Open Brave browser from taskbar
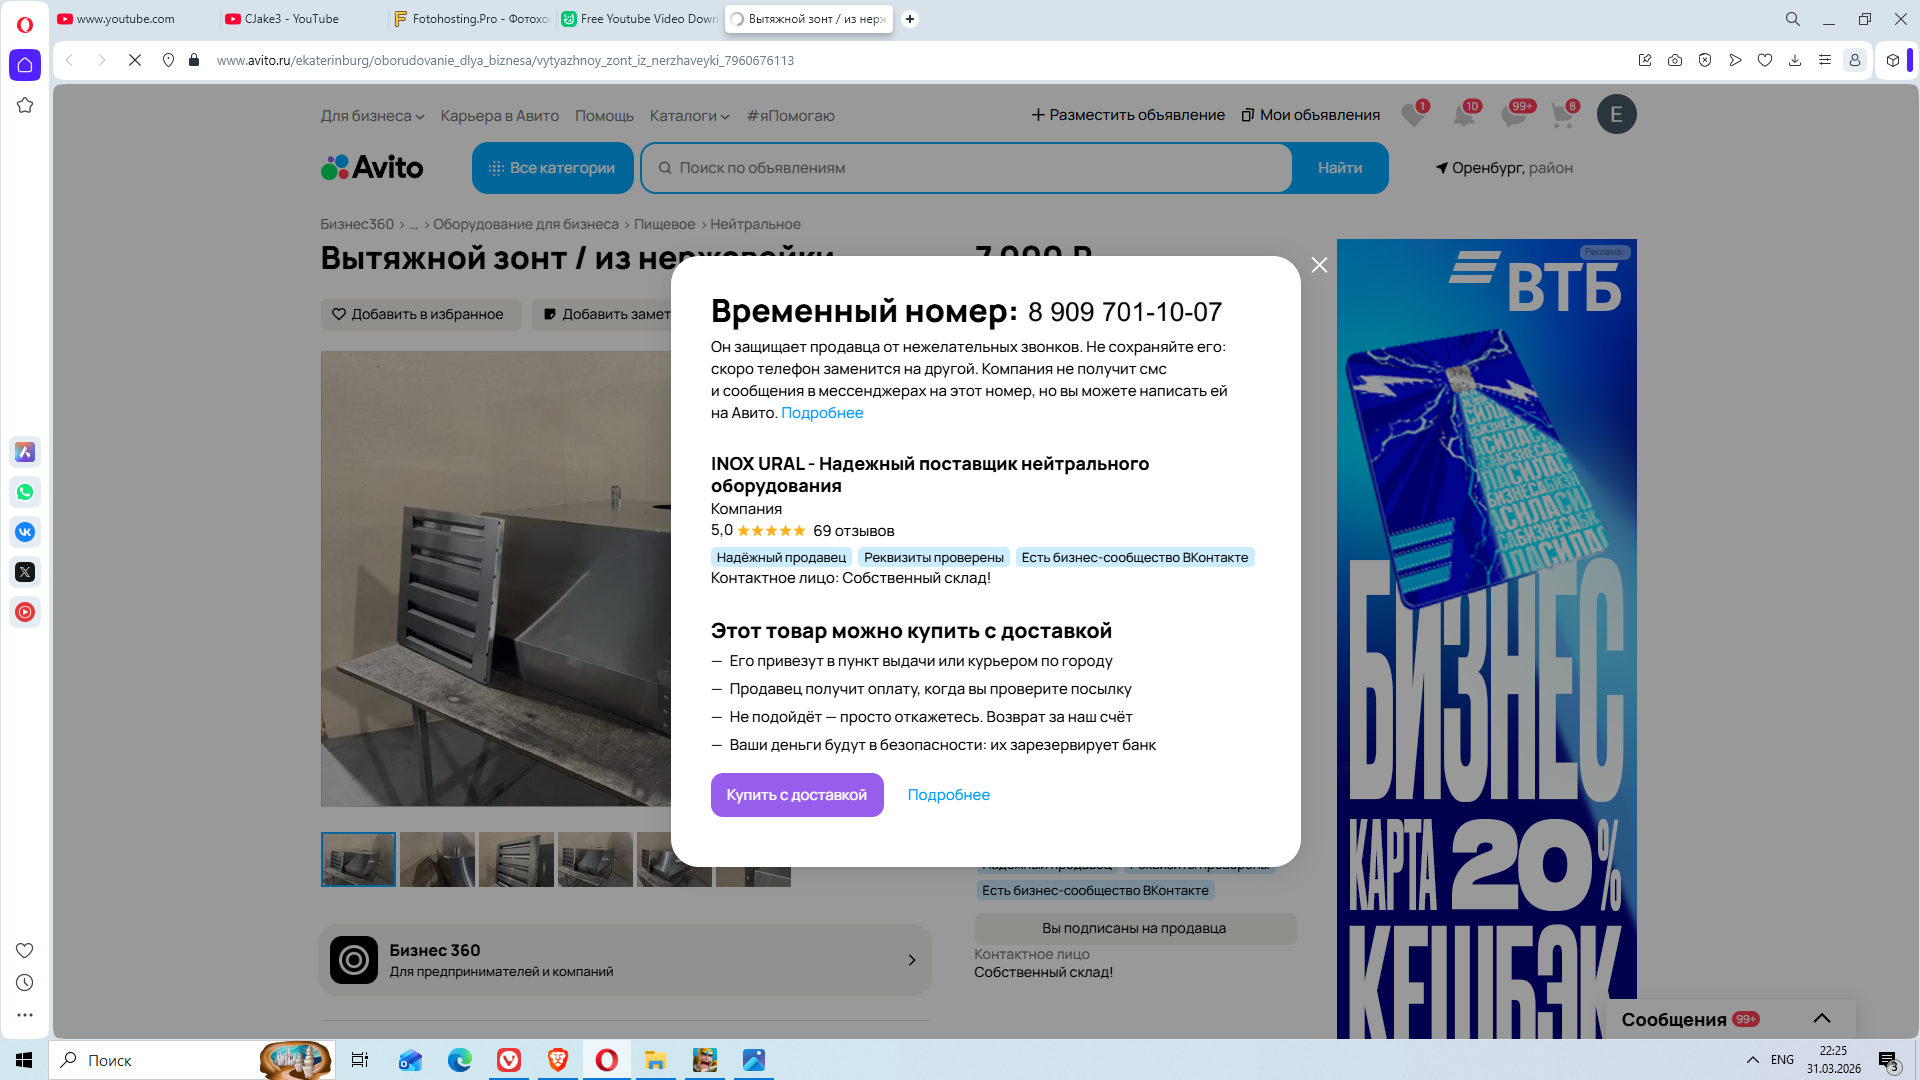The height and width of the screenshot is (1080, 1920). pos(558,1060)
